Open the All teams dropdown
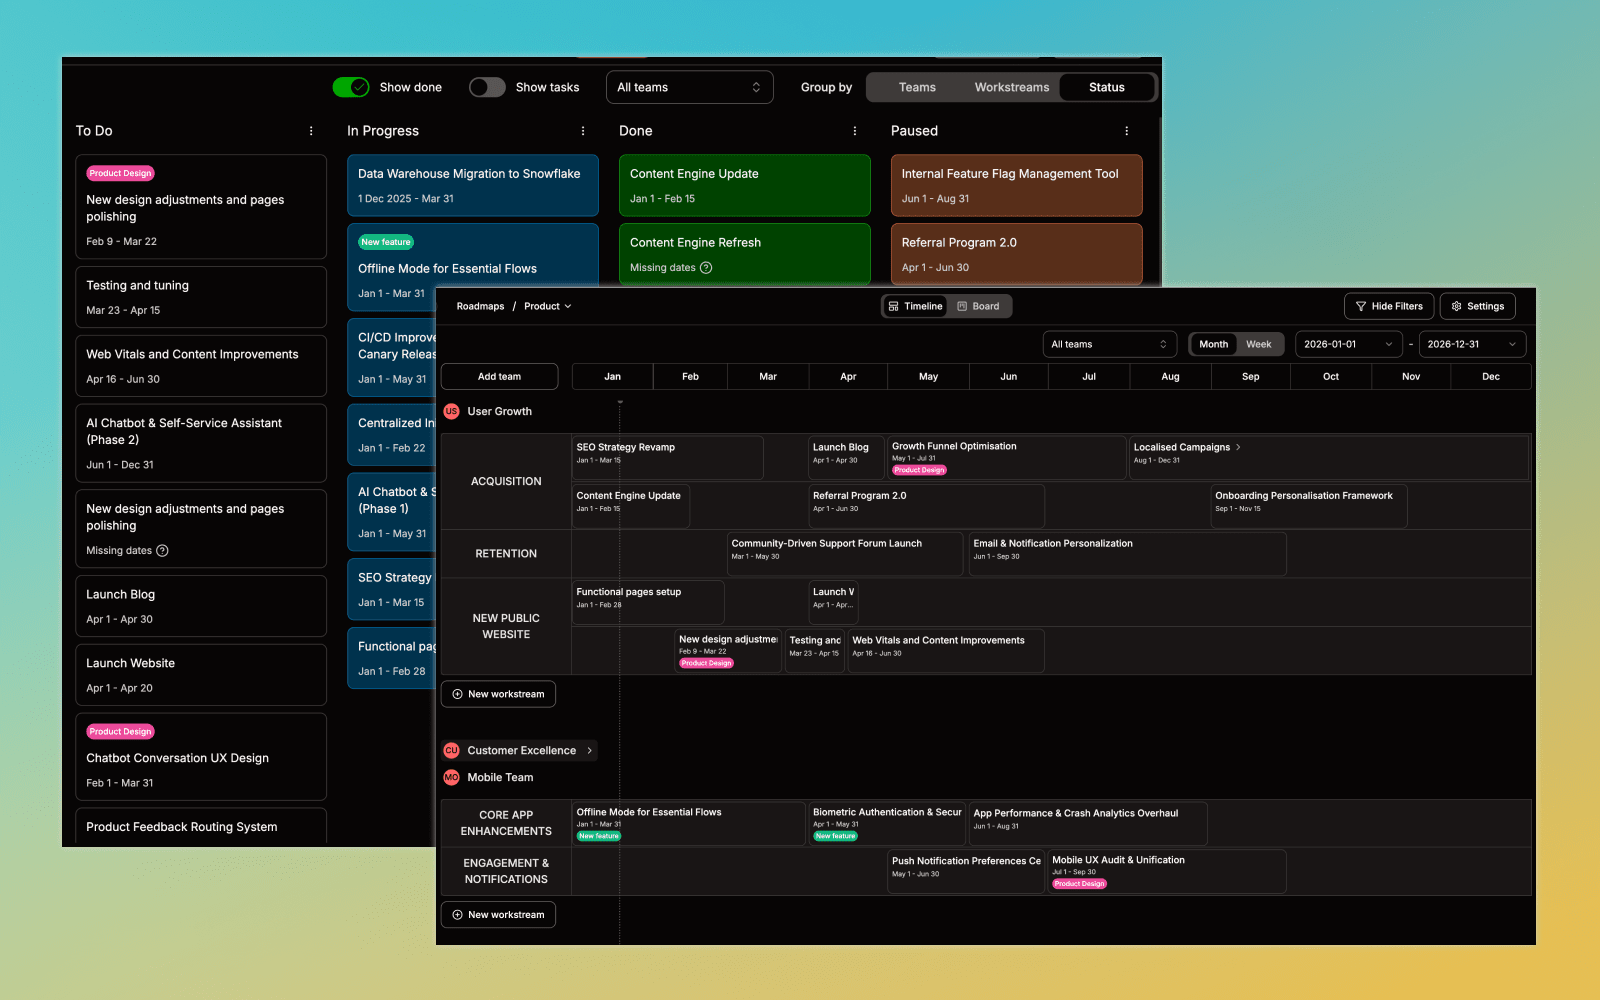Screen dimensions: 1600x1000 point(1109,344)
